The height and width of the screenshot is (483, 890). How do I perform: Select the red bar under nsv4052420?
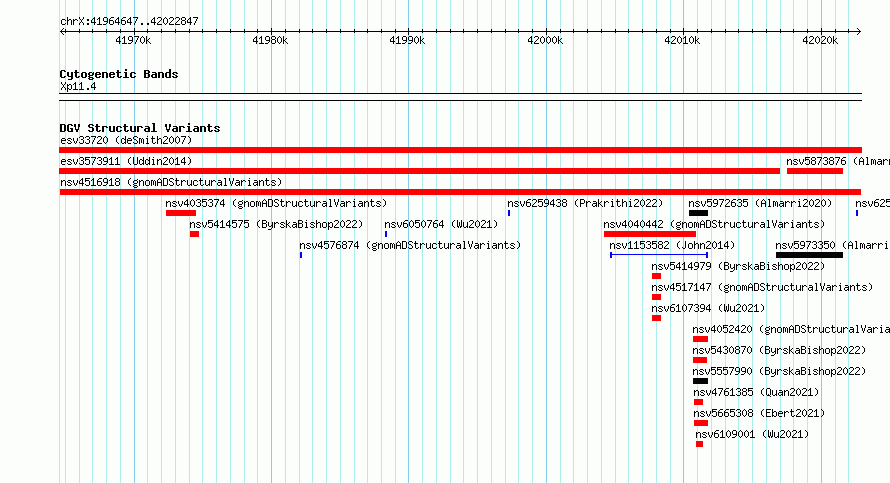[700, 339]
